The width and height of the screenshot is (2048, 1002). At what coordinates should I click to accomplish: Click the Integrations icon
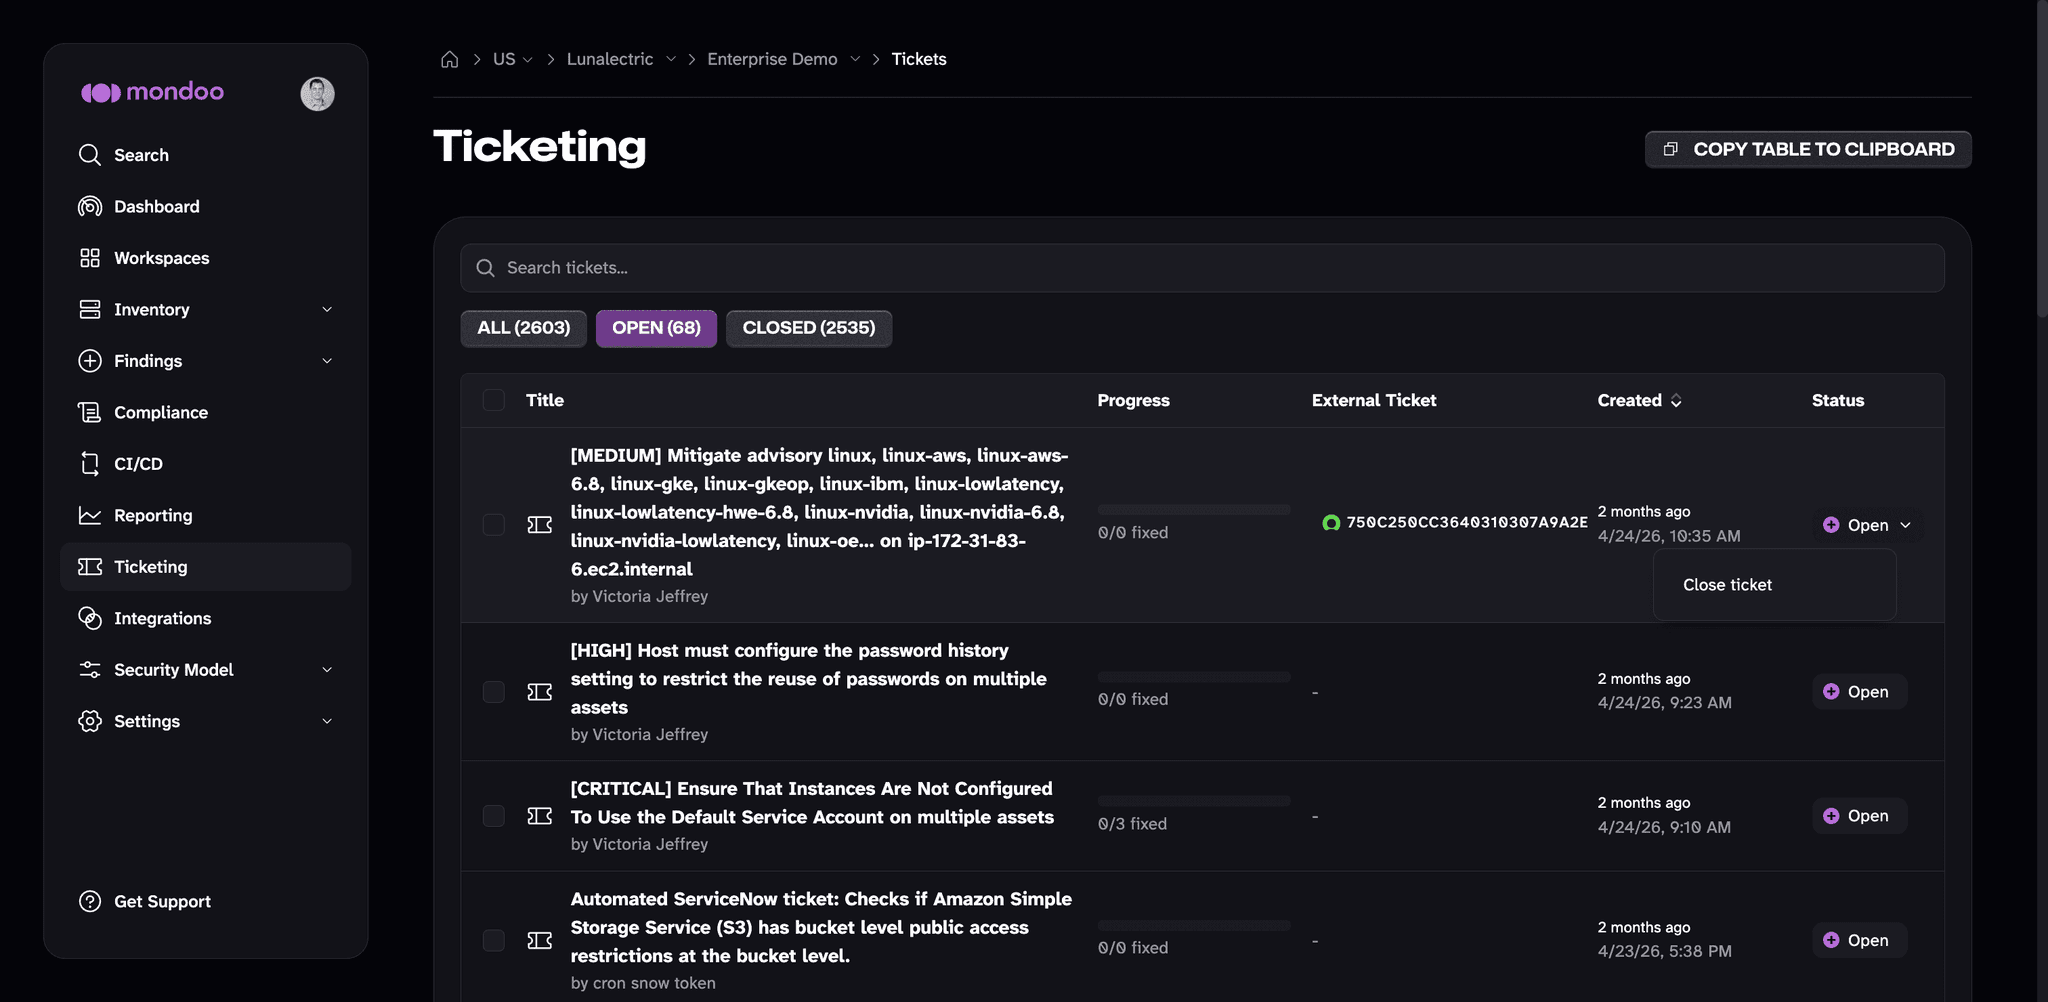coord(90,618)
